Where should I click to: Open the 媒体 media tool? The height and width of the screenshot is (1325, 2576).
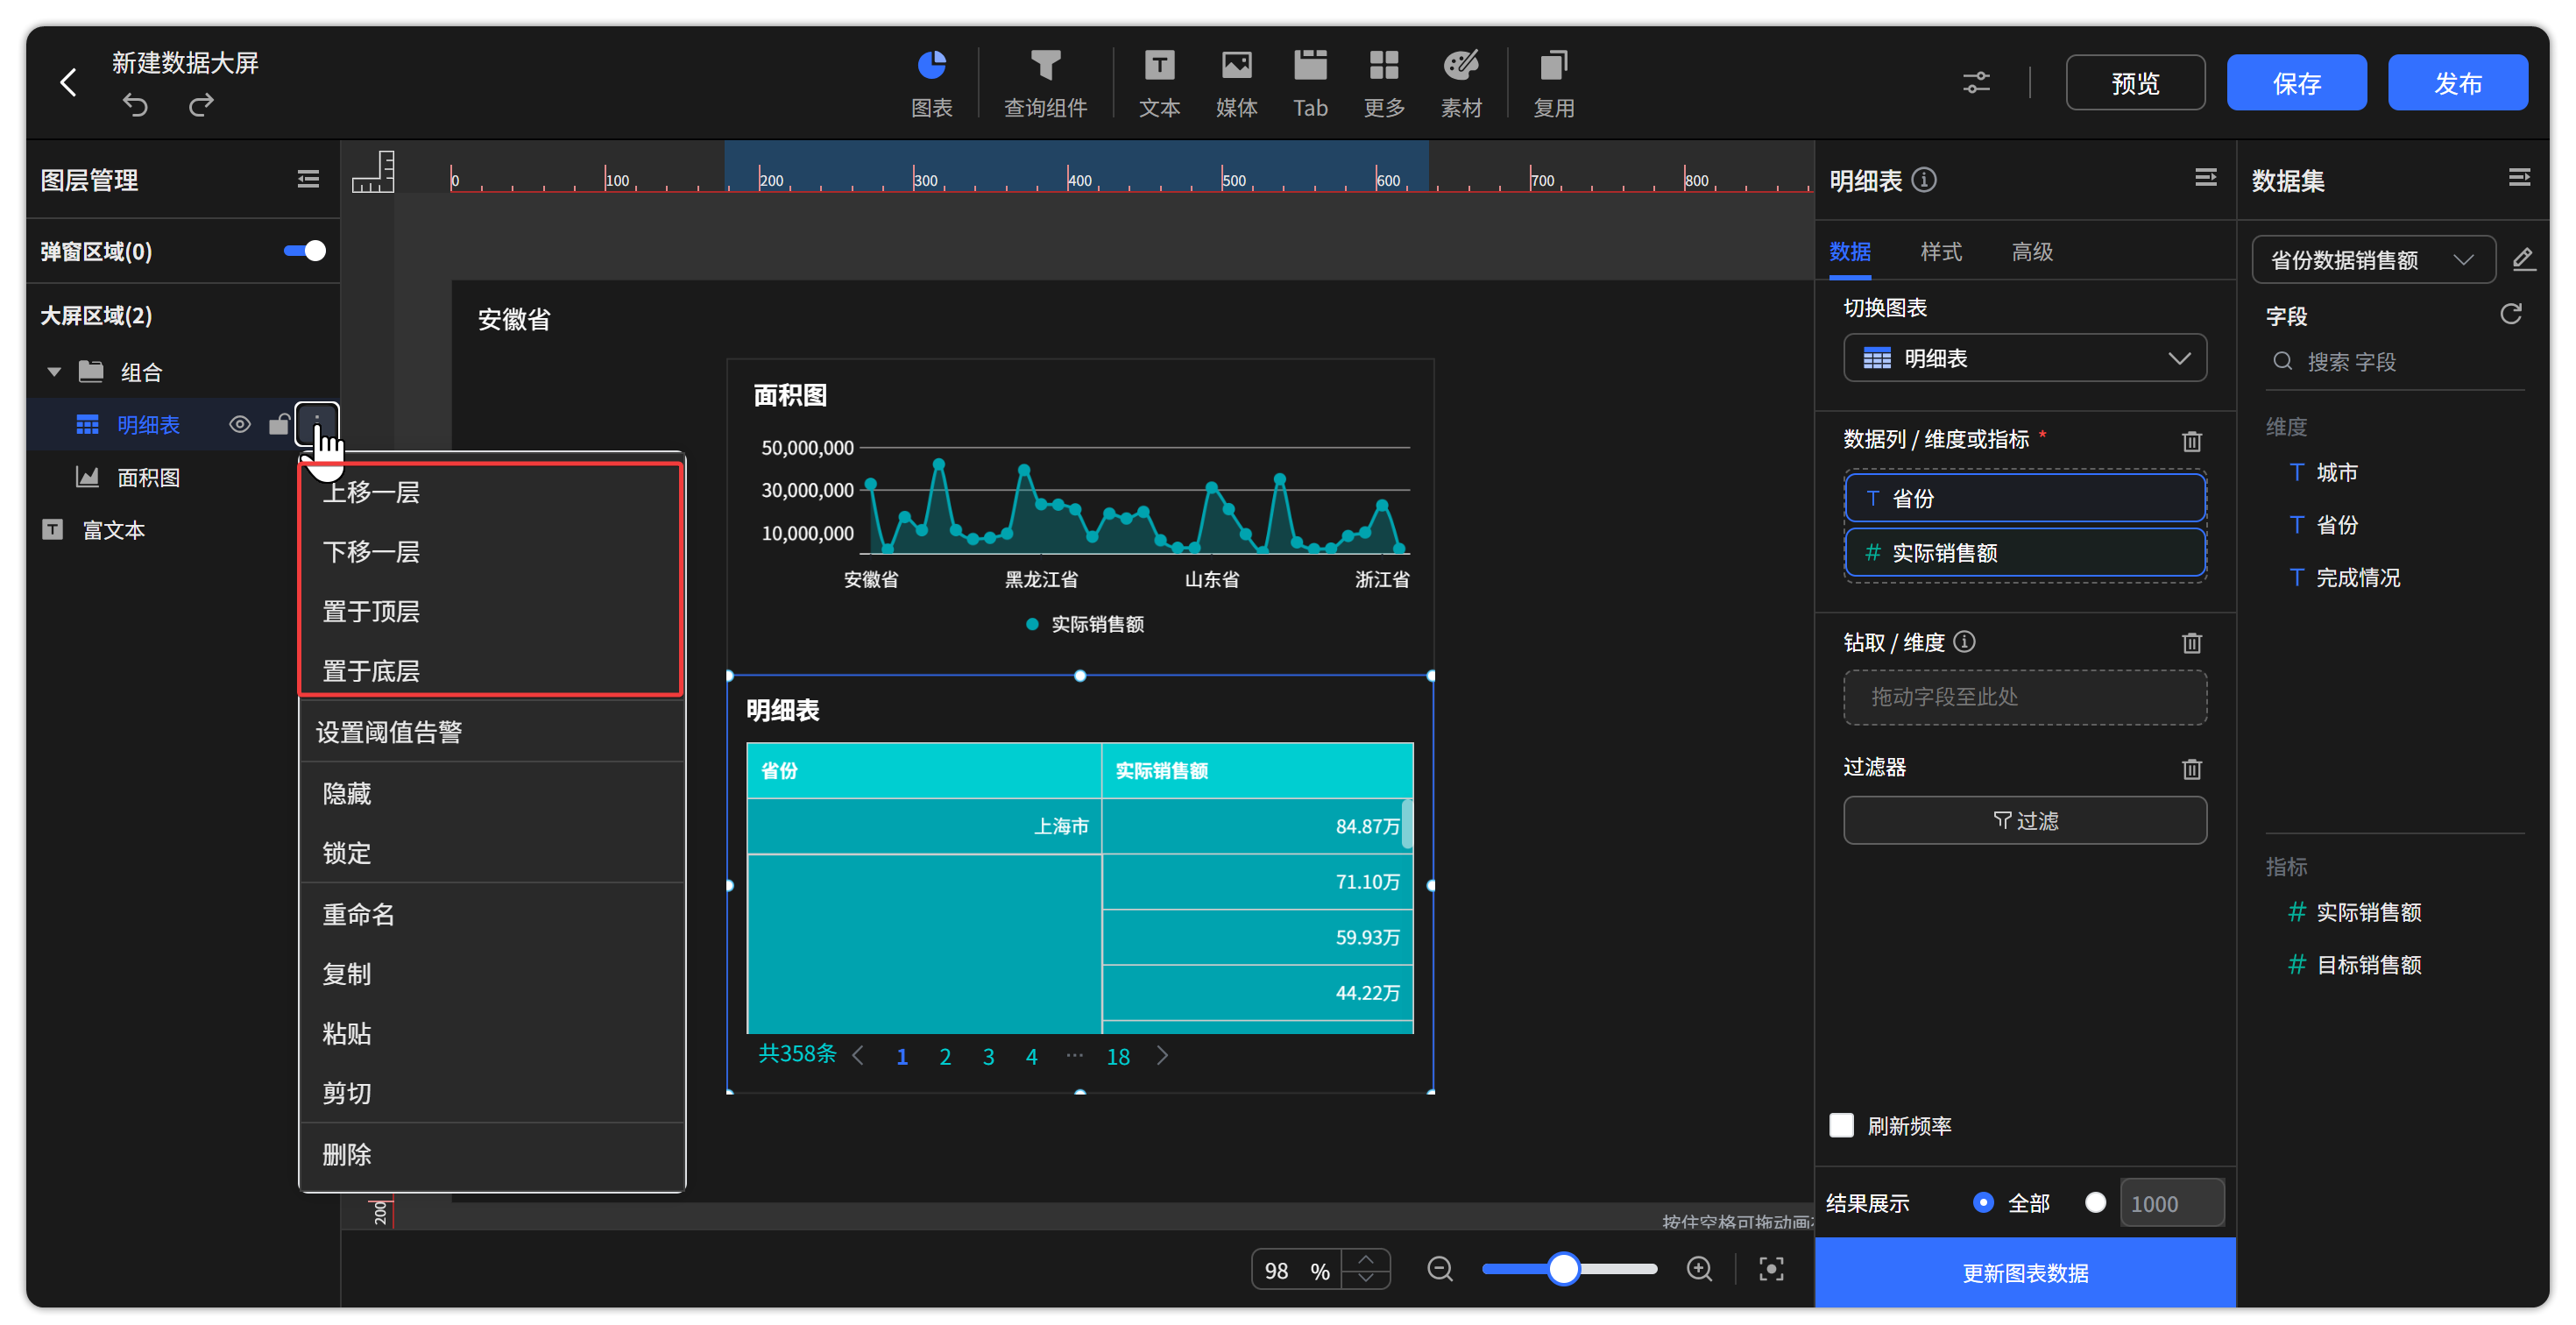coord(1236,83)
